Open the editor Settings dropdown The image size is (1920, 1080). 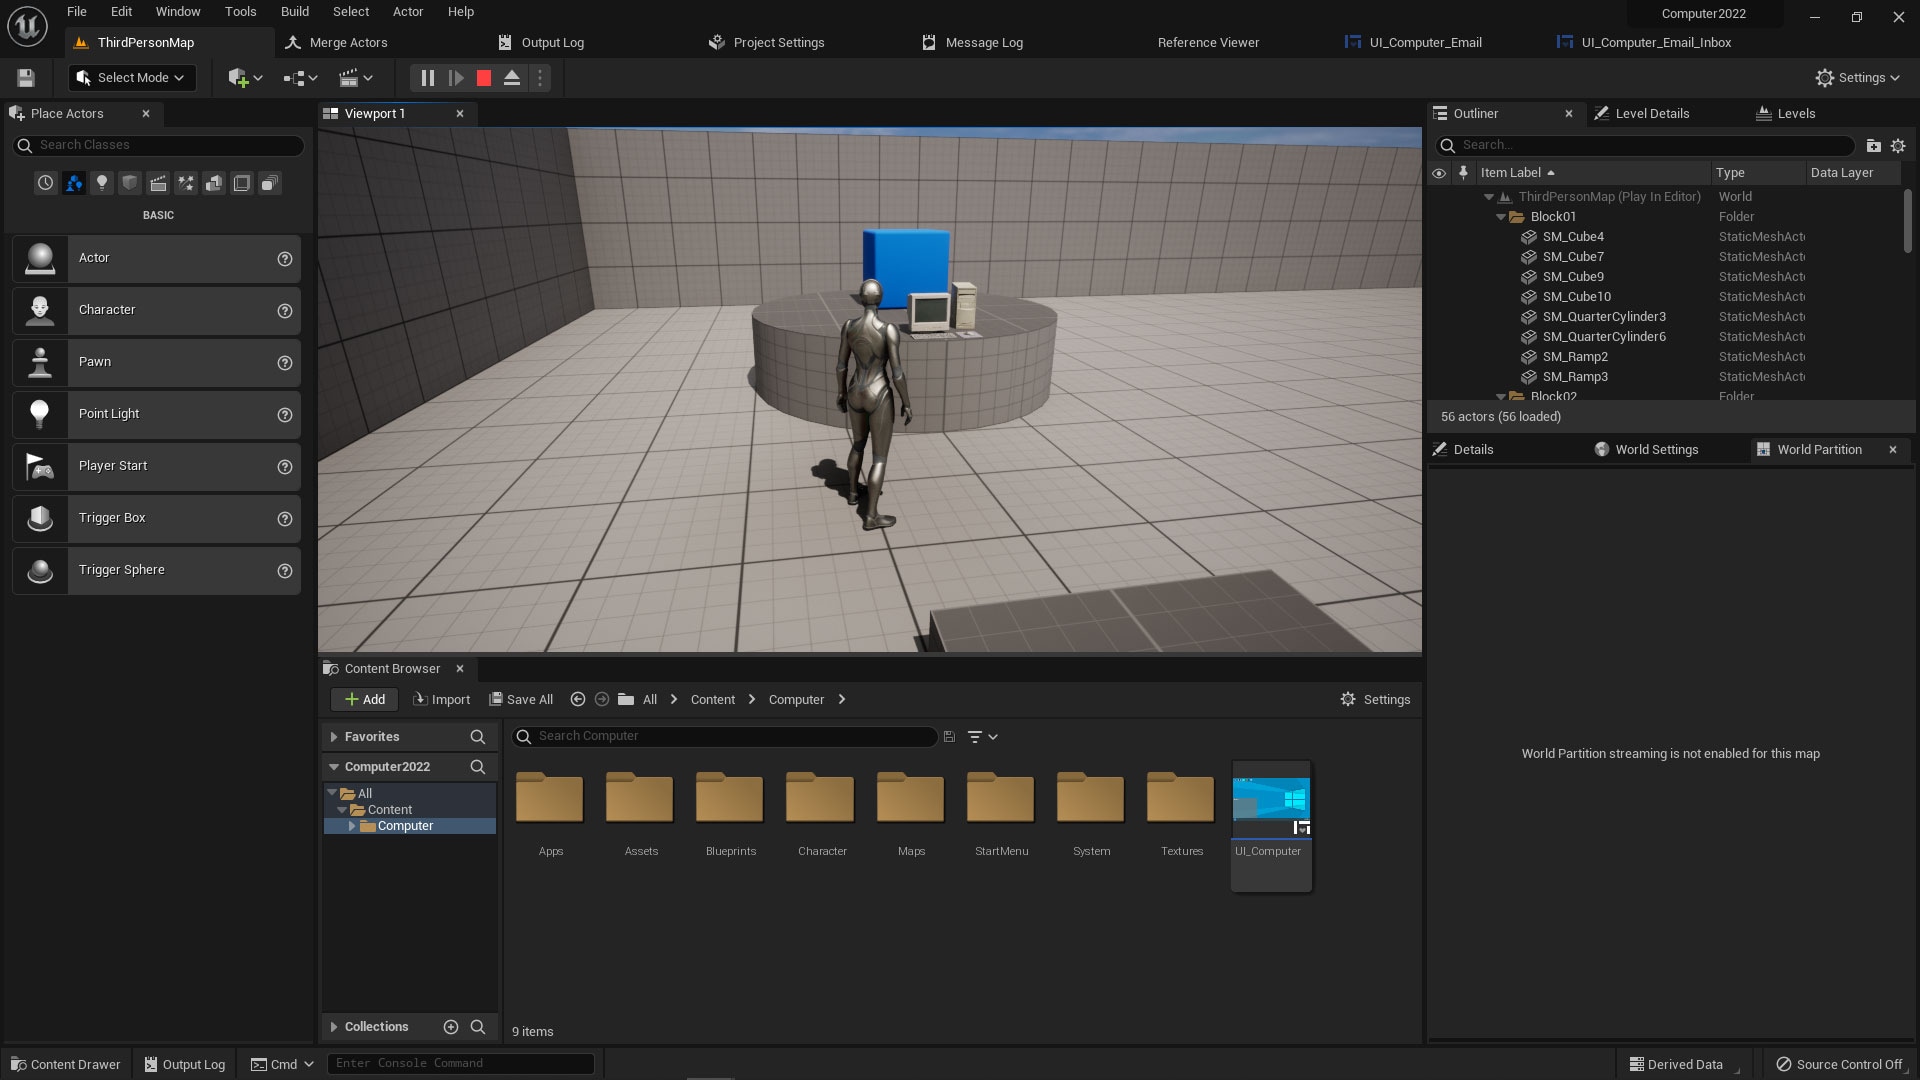pos(1857,77)
